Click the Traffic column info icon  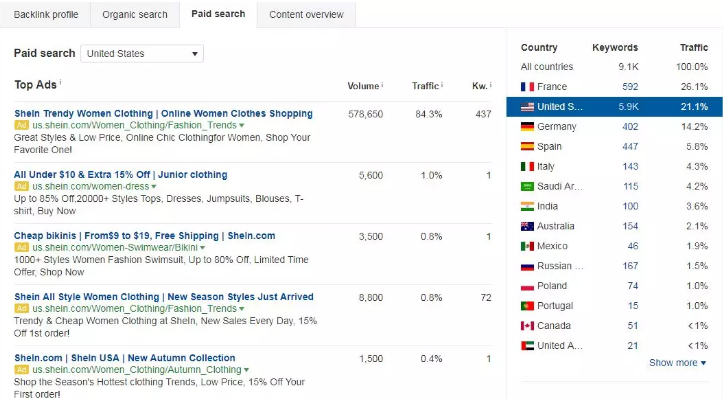tap(442, 85)
